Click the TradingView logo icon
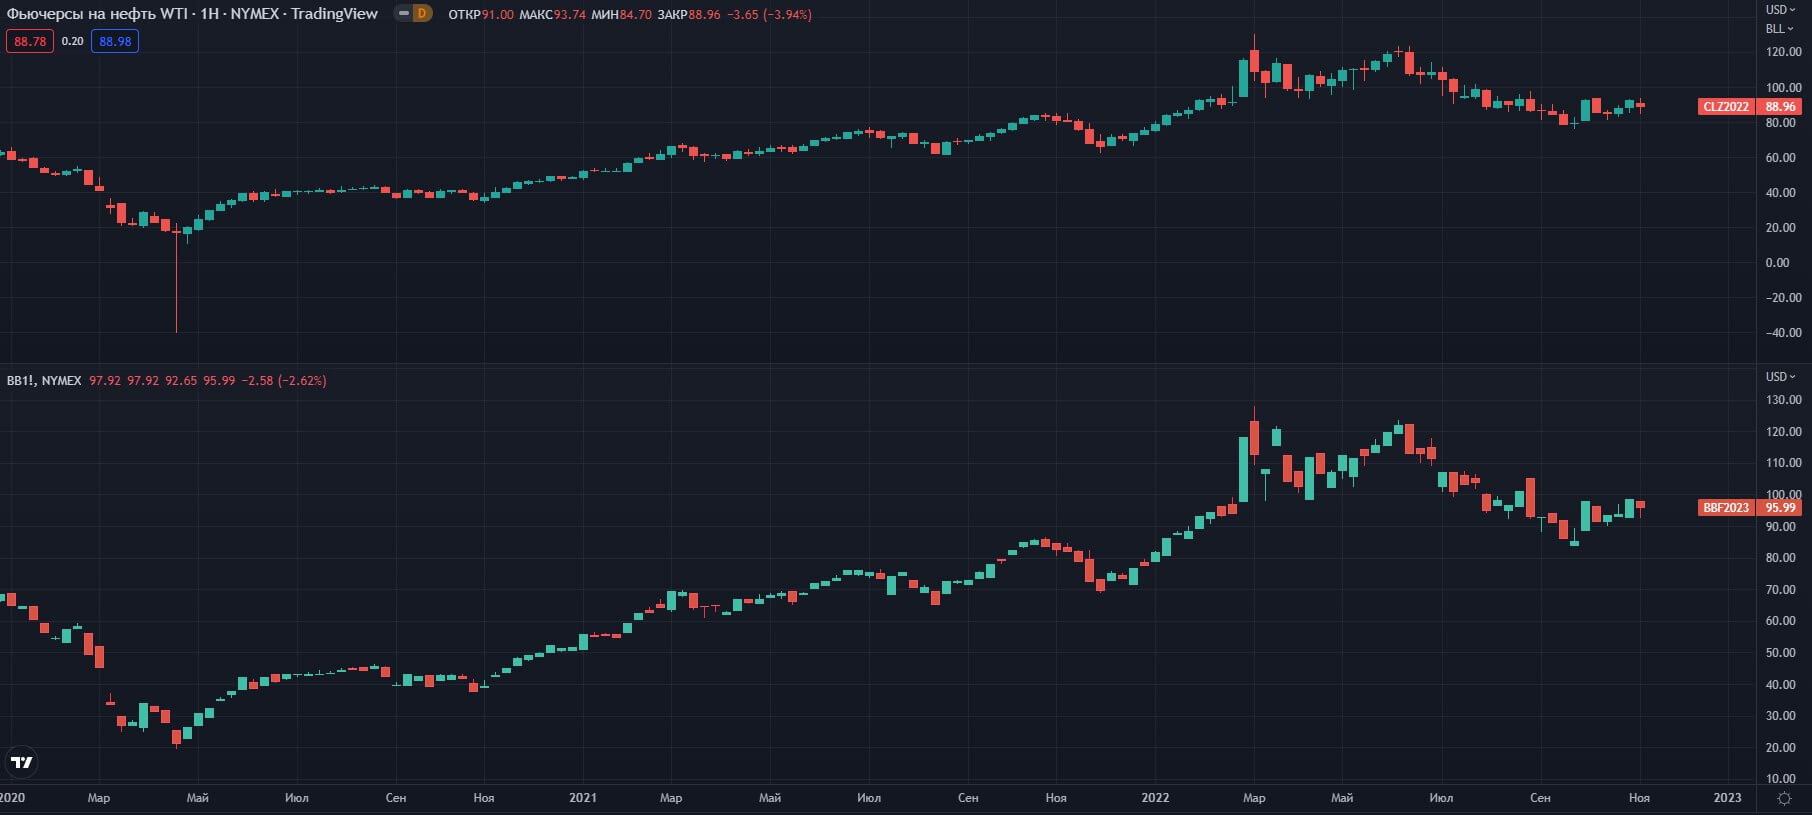The height and width of the screenshot is (815, 1812). (21, 763)
